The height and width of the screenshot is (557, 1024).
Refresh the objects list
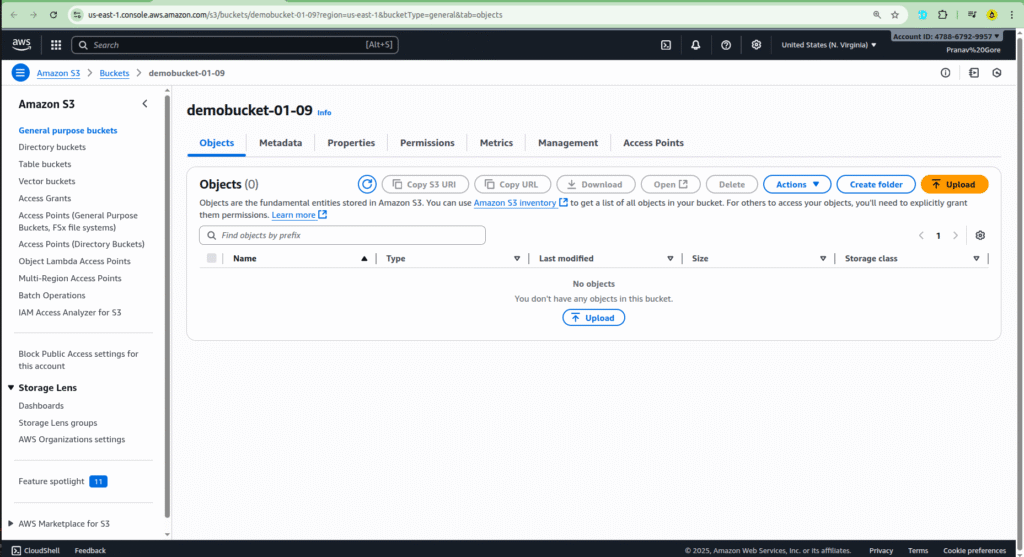click(367, 184)
